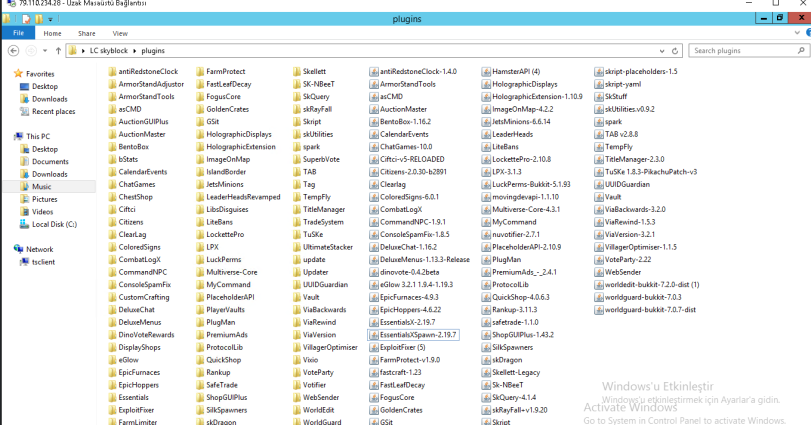Select the BentoBox-1.16.2 jar file icon
Screen dimensions: 811x425
(x=373, y=122)
